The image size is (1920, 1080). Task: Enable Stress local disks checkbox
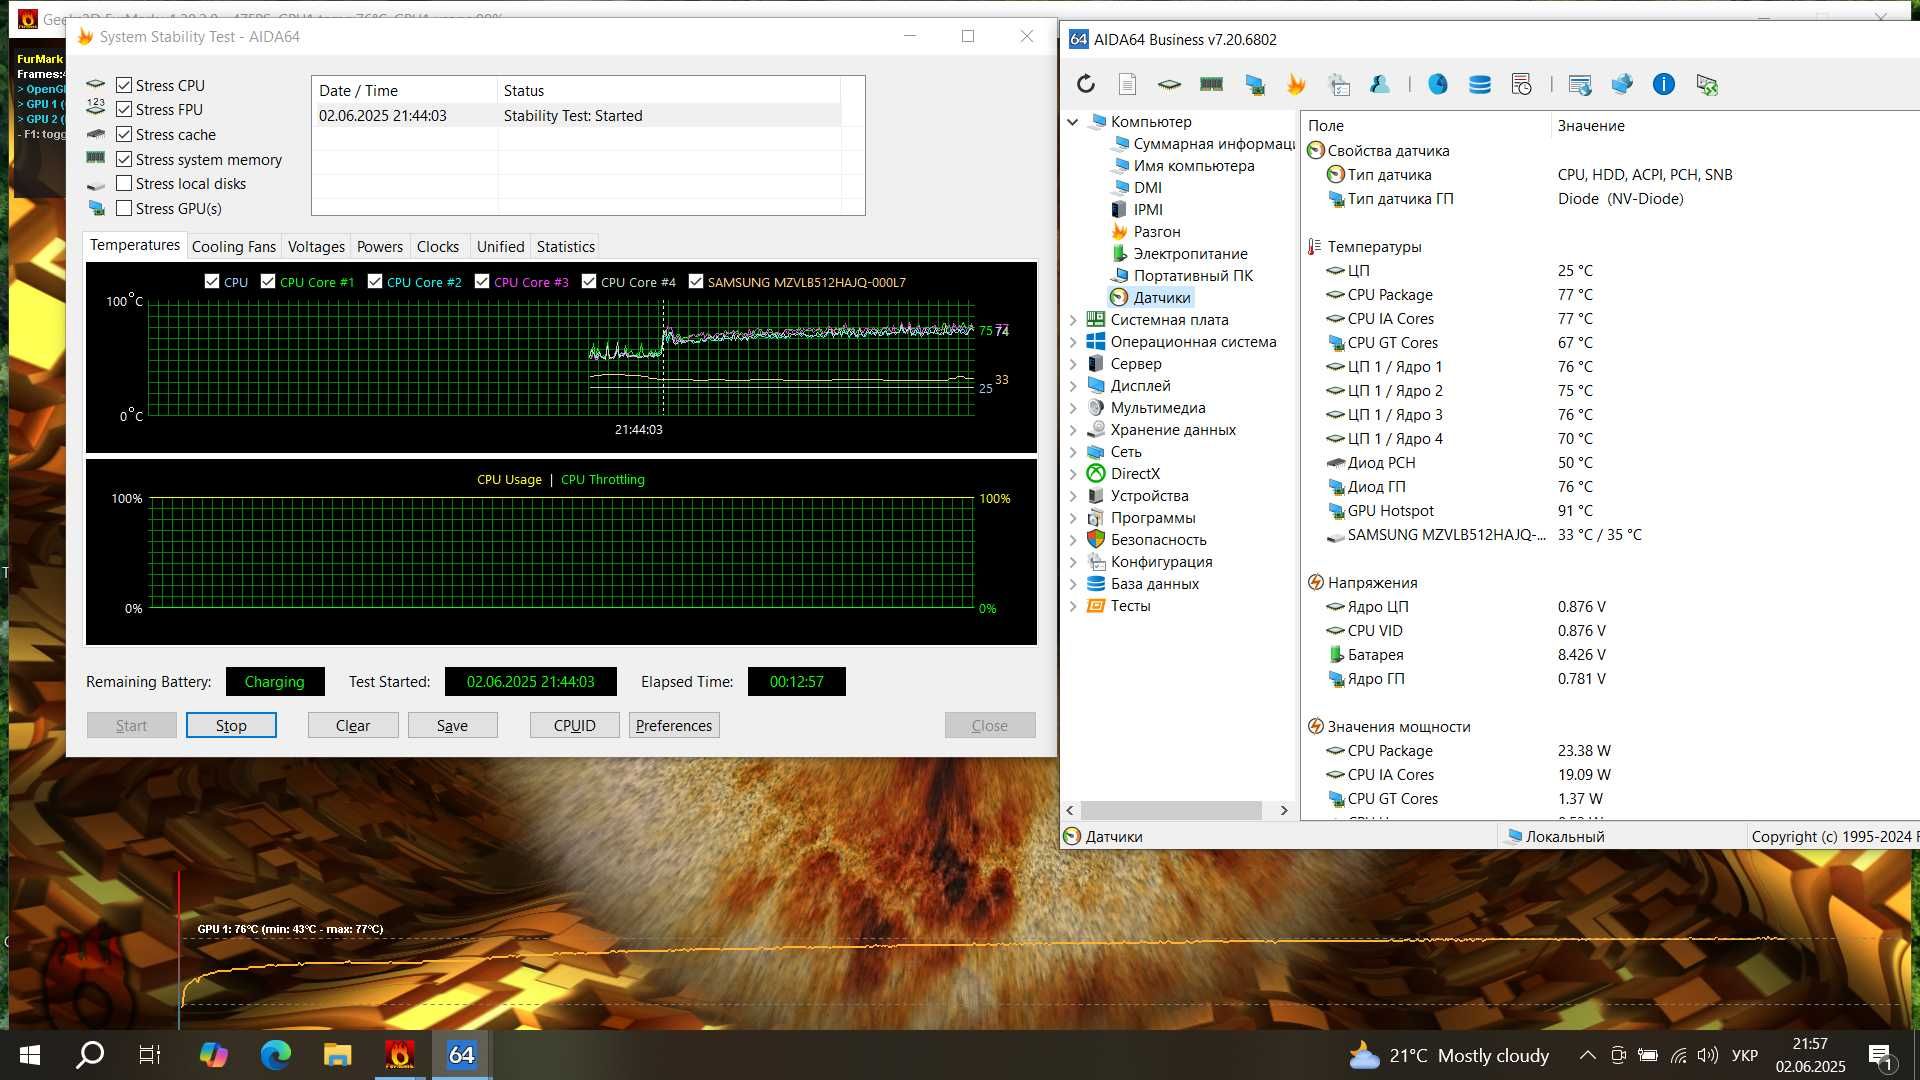[124, 184]
